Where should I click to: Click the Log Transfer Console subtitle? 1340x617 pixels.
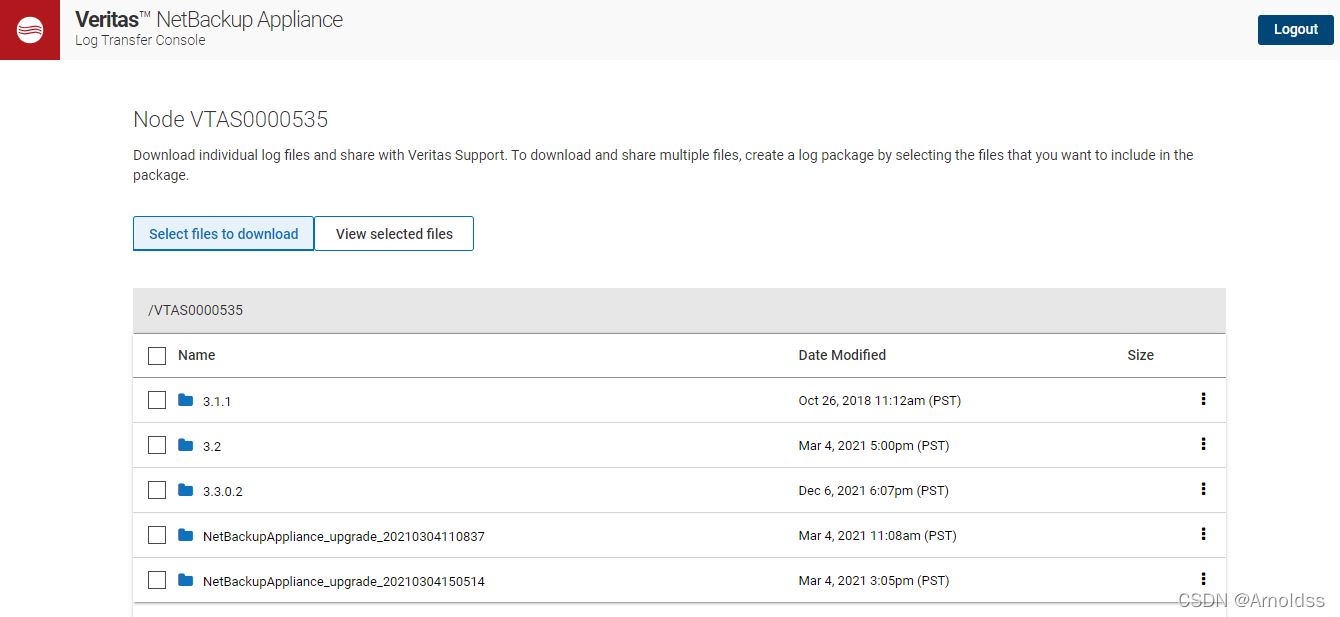click(140, 41)
